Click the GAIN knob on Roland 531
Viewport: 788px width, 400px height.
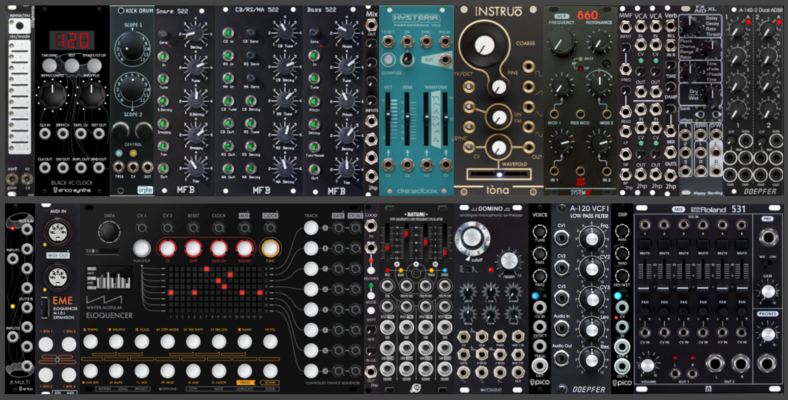coord(768,291)
